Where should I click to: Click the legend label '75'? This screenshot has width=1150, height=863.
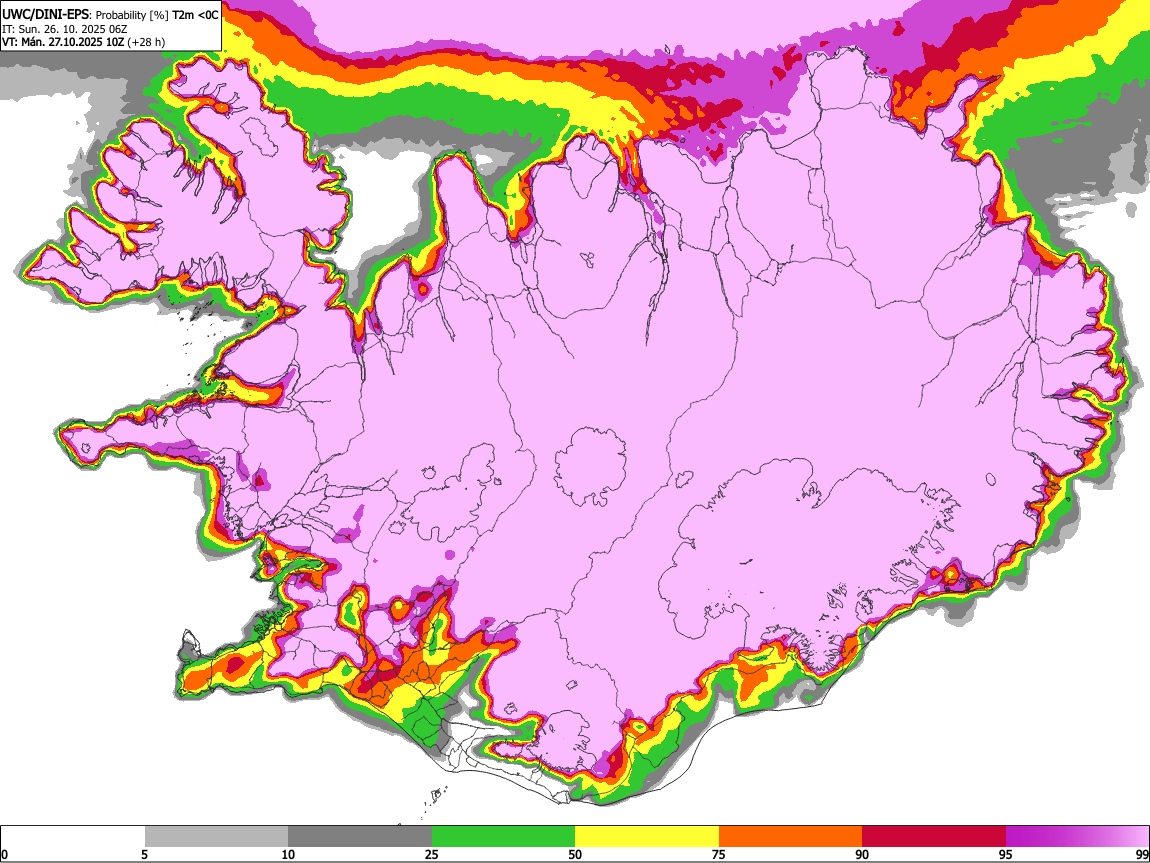click(718, 855)
